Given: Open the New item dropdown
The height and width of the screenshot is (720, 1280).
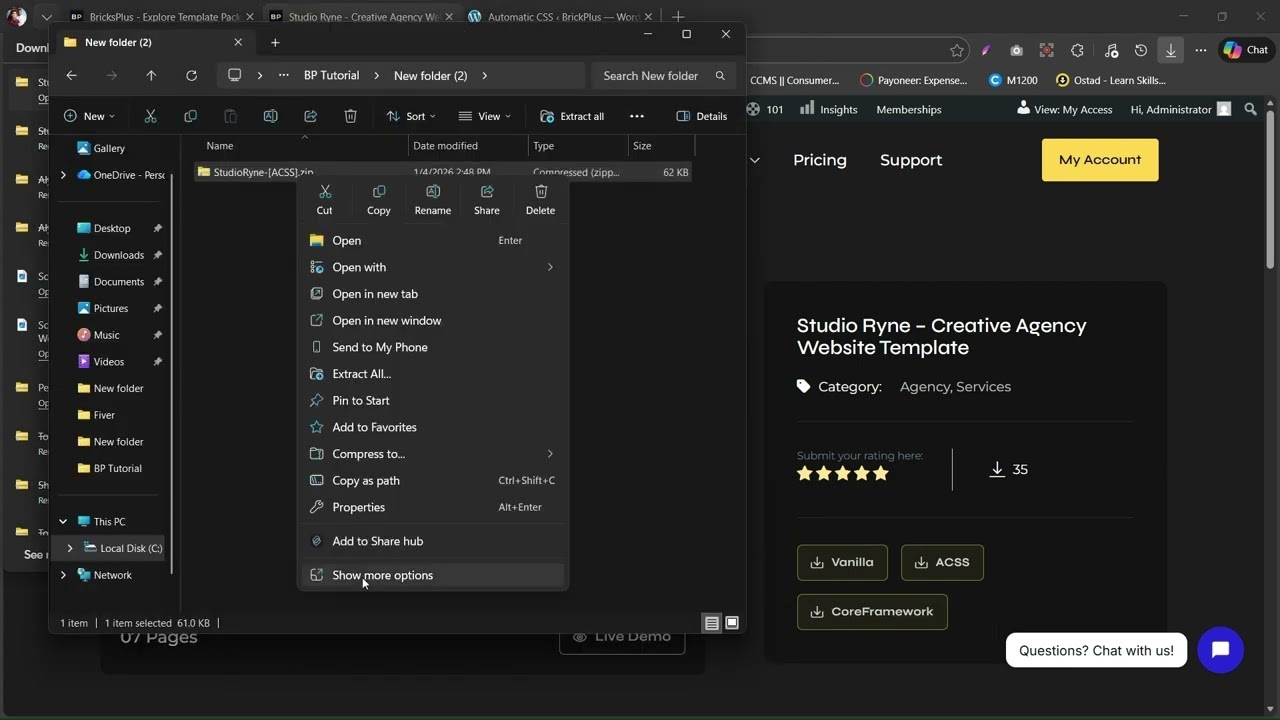Looking at the screenshot, I should 89,116.
